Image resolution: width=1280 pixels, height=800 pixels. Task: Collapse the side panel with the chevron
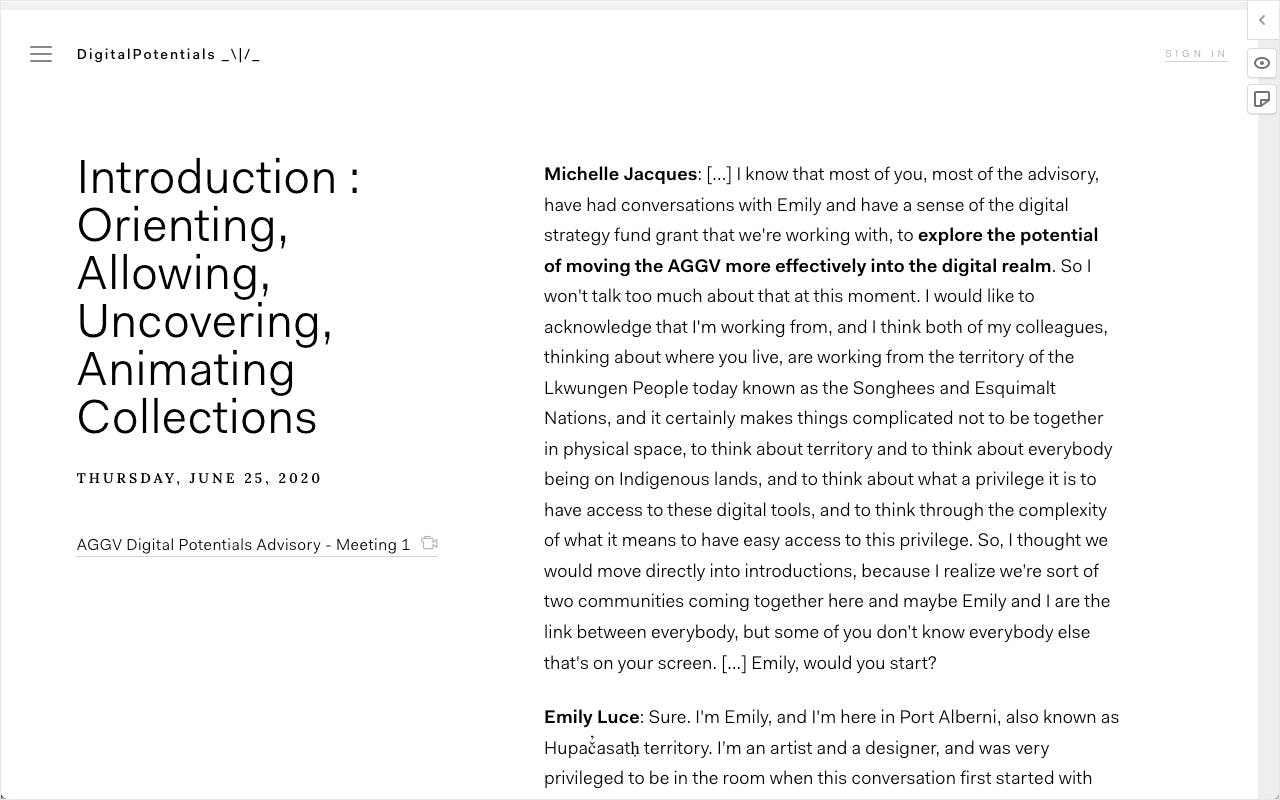click(1262, 20)
